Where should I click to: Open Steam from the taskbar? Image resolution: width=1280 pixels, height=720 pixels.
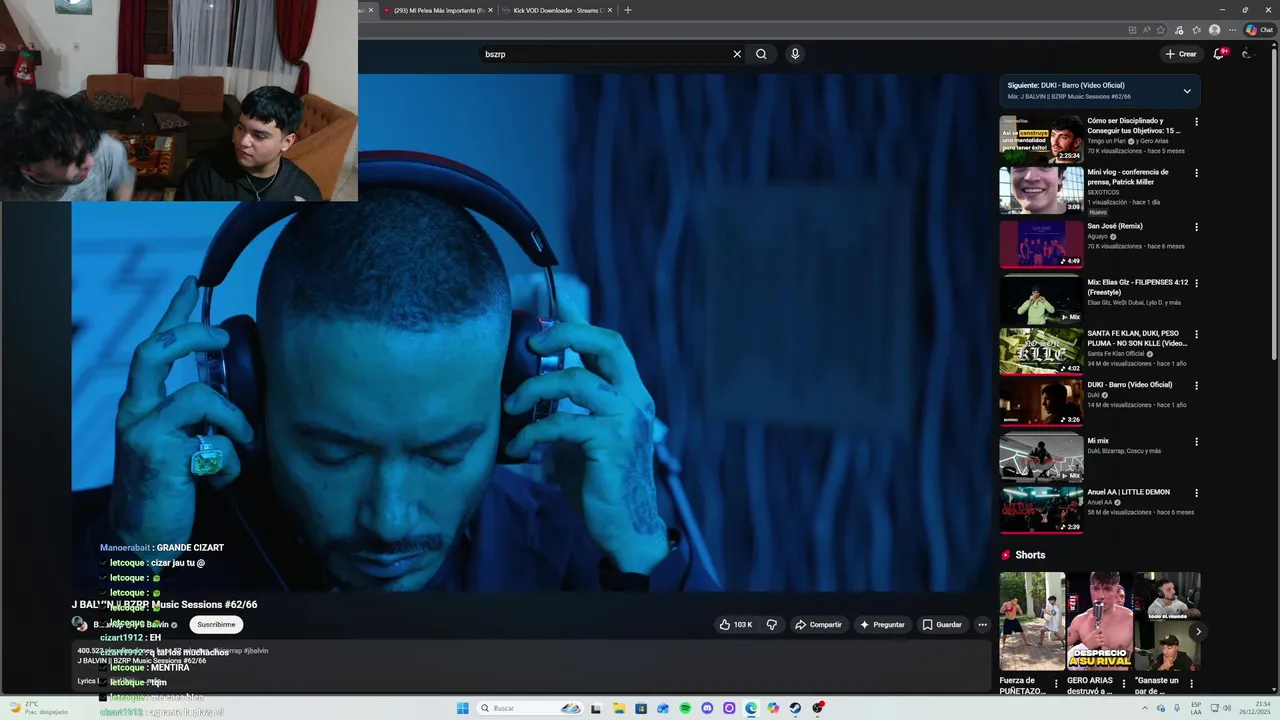coord(795,708)
